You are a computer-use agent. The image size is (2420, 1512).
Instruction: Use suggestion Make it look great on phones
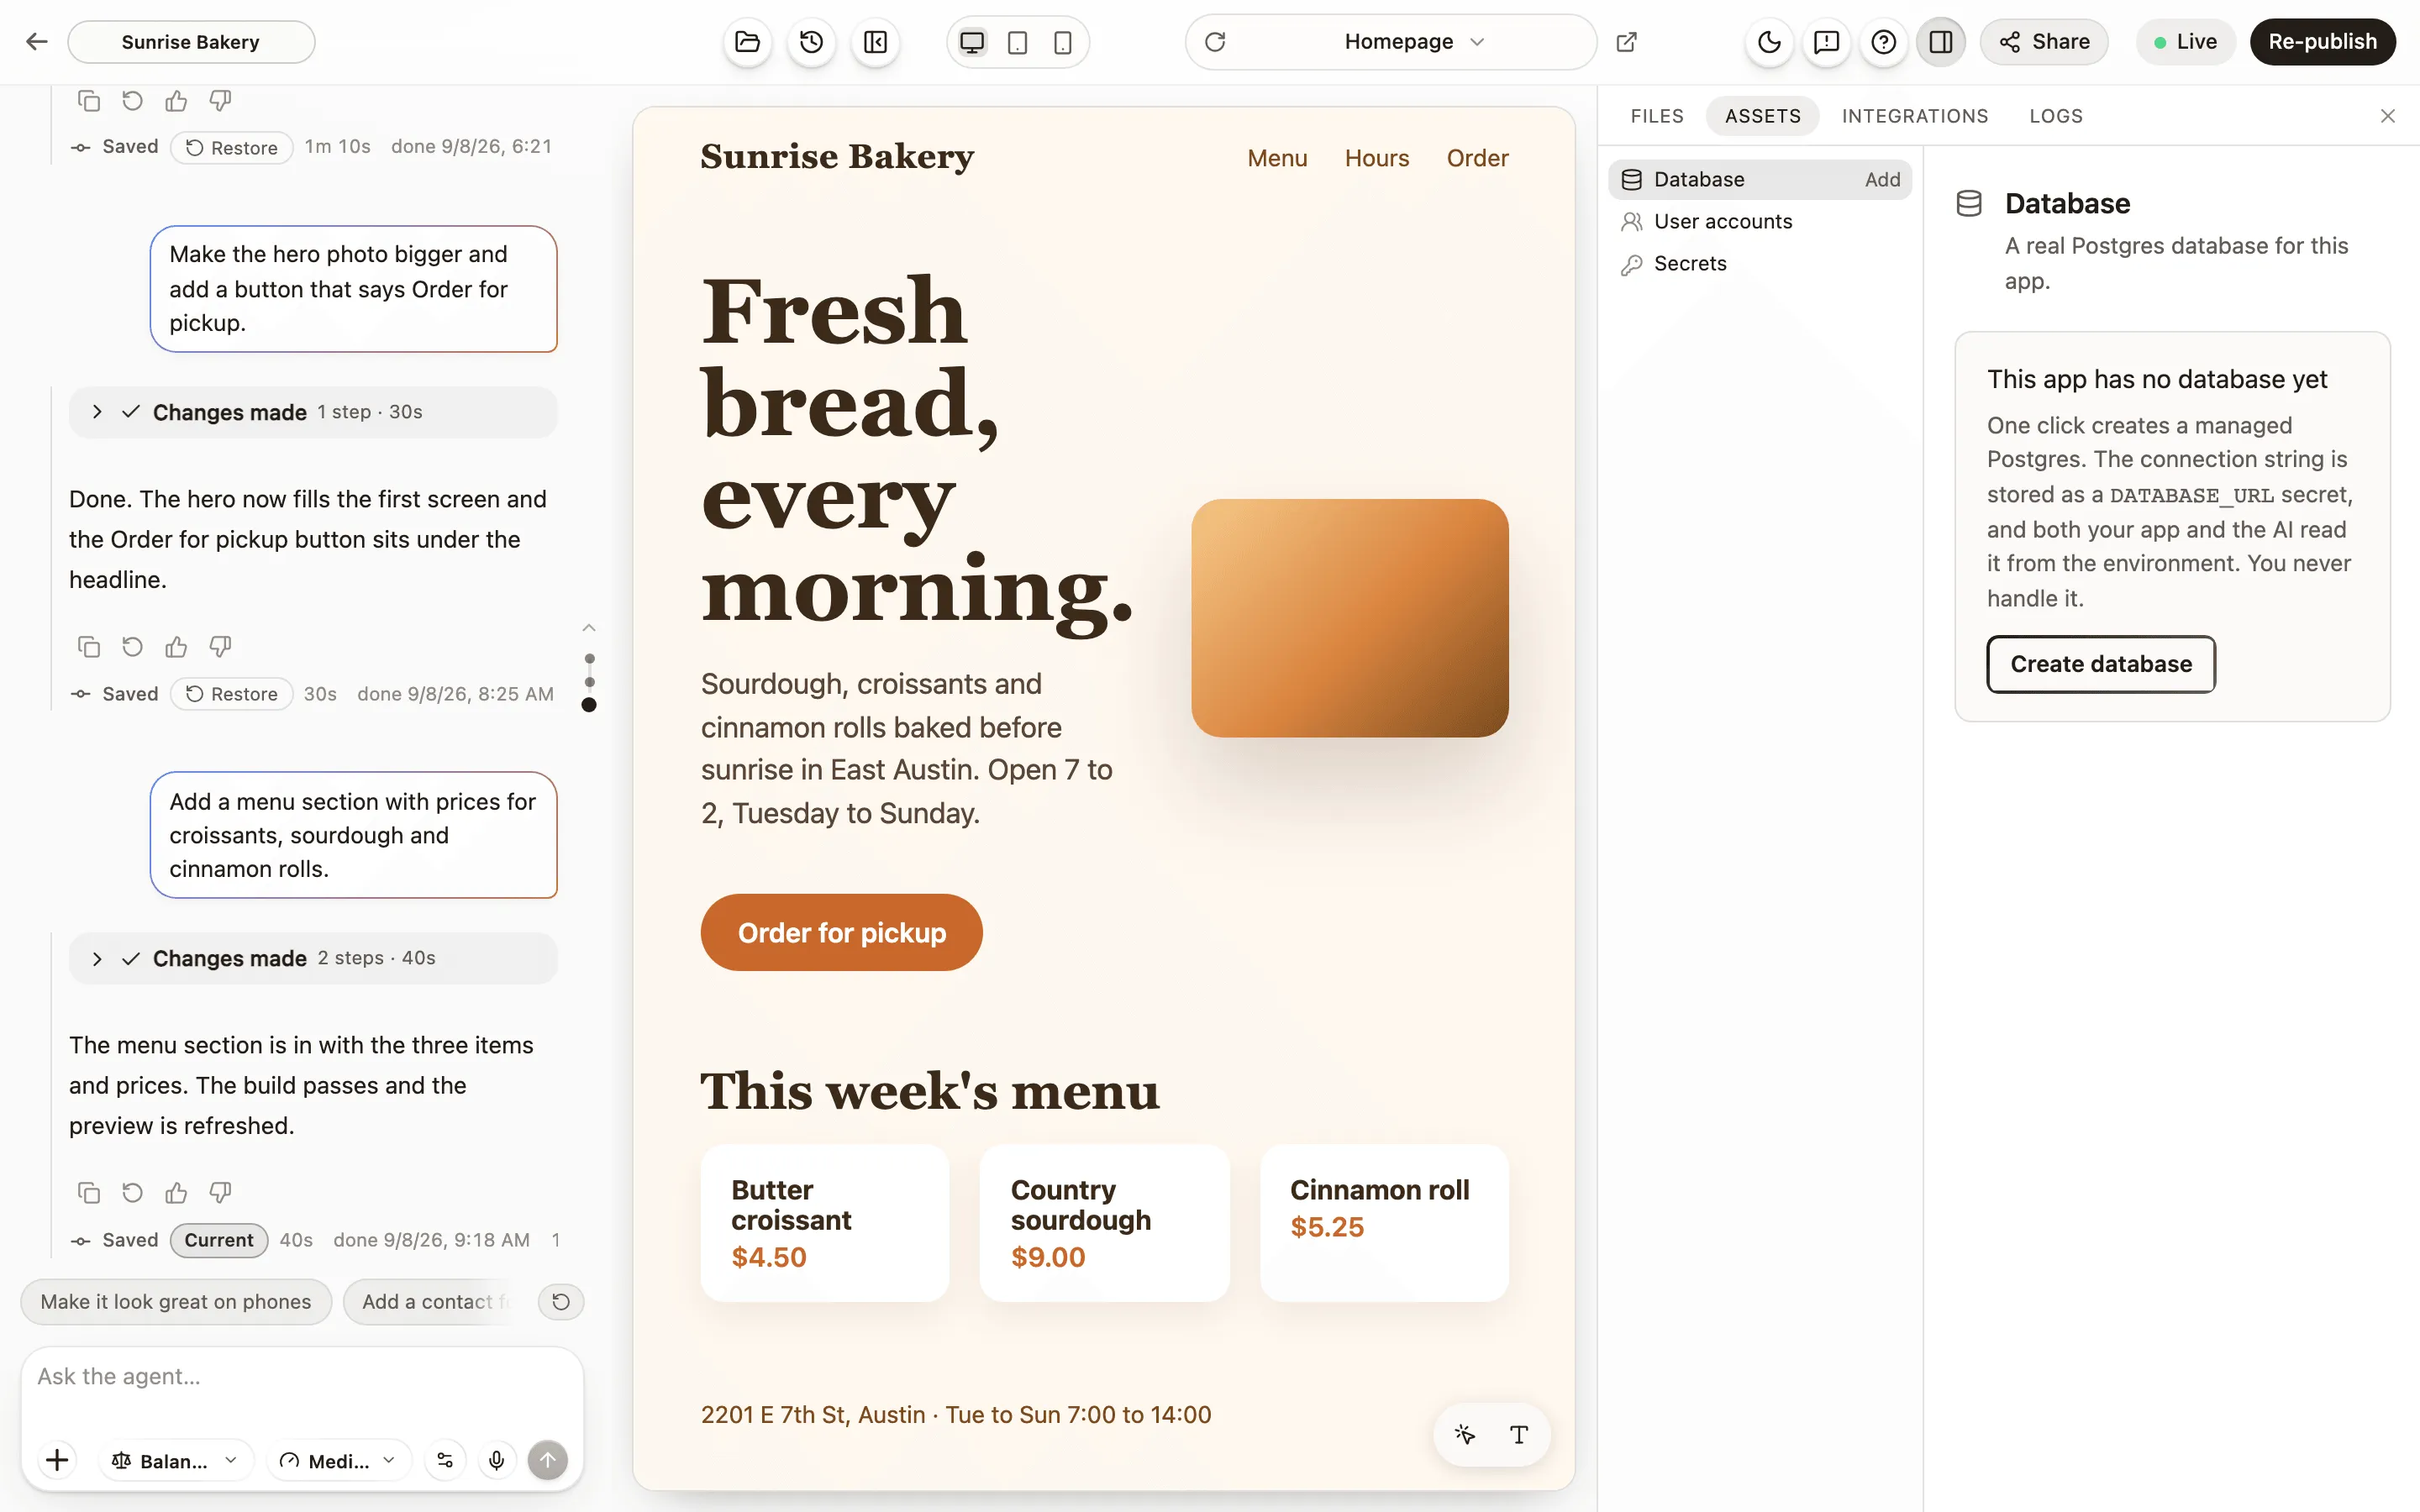point(176,1302)
